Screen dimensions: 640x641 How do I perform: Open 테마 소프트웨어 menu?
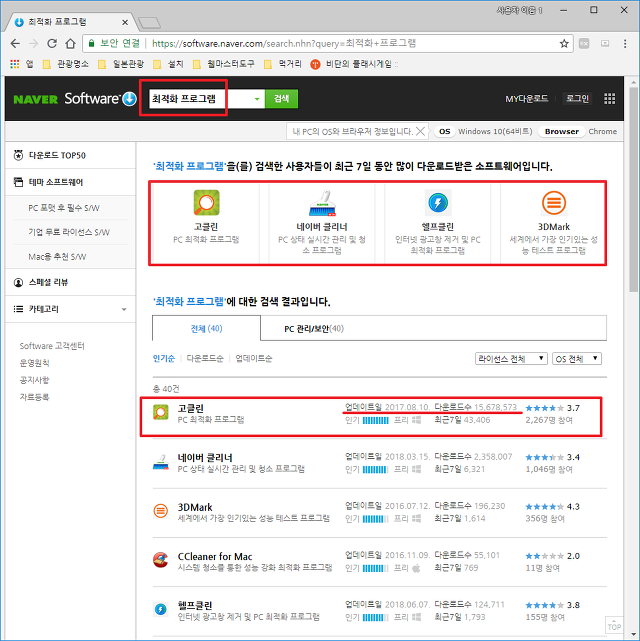pyautogui.click(x=70, y=182)
